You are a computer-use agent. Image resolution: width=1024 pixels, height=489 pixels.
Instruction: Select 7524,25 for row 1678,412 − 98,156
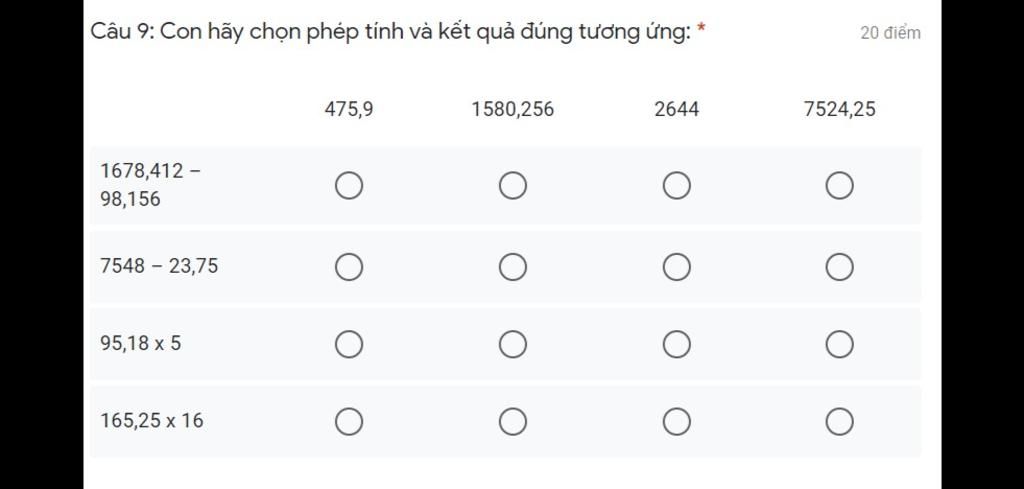point(839,185)
